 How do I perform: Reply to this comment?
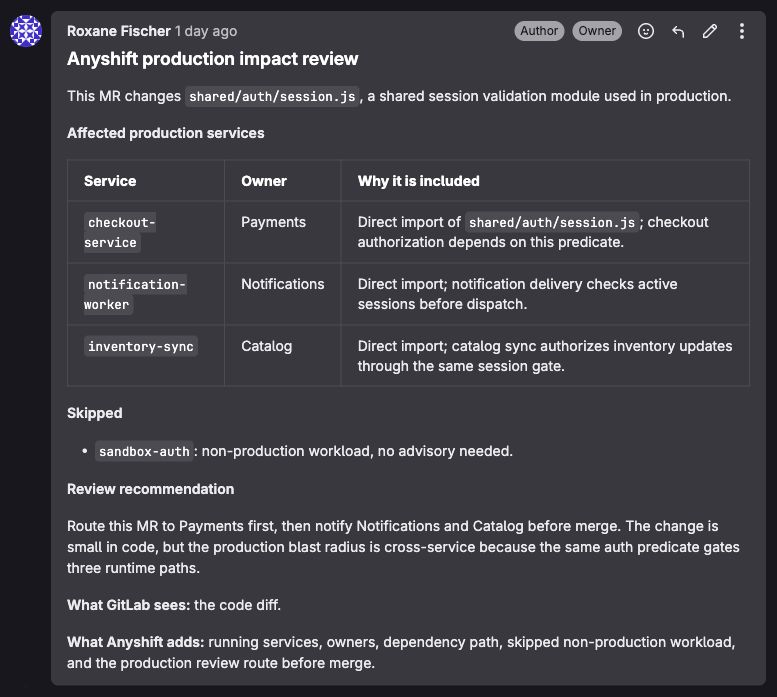click(678, 31)
